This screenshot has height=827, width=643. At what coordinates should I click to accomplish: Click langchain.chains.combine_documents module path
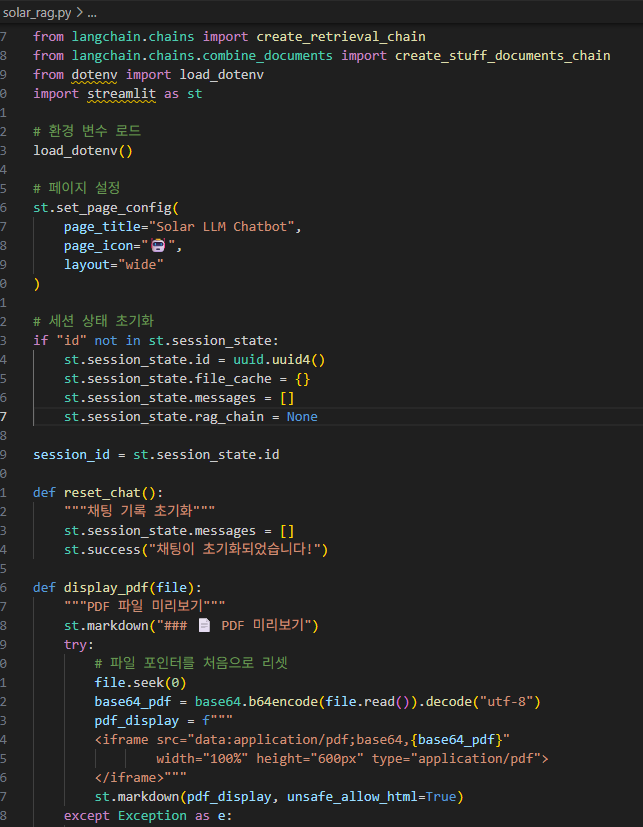click(x=202, y=56)
